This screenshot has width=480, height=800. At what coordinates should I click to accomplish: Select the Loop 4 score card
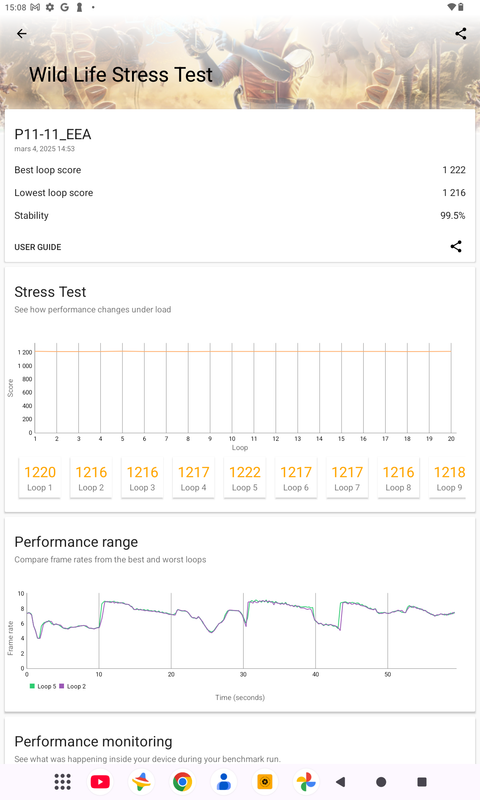(x=193, y=478)
